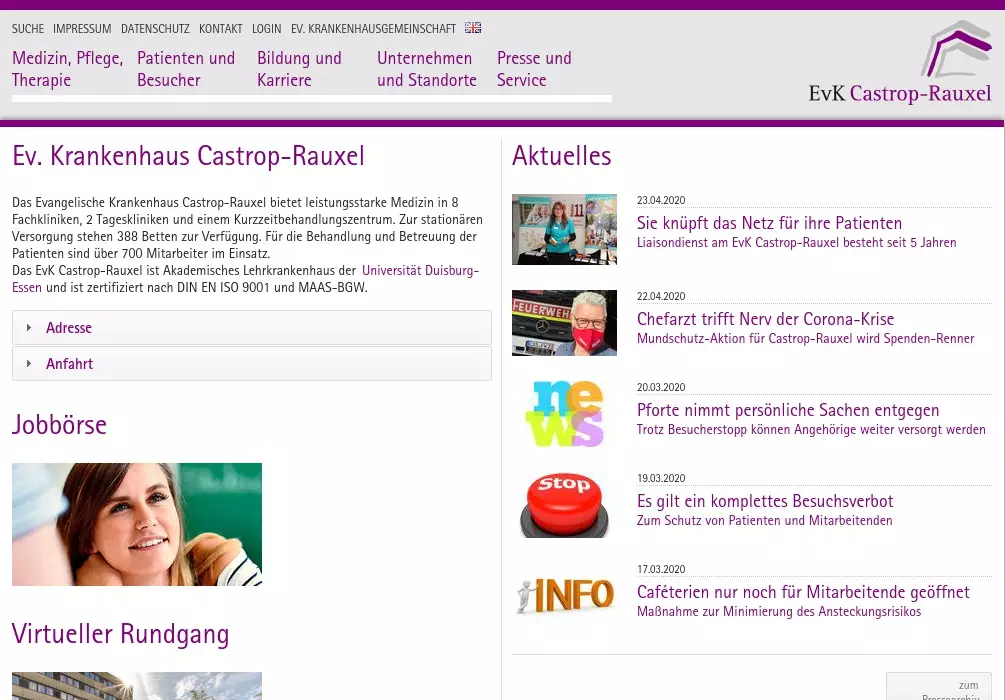Screen dimensions: 1005x700
Task: Click the EvK Castrop-Rauxel logo
Action: [900, 64]
